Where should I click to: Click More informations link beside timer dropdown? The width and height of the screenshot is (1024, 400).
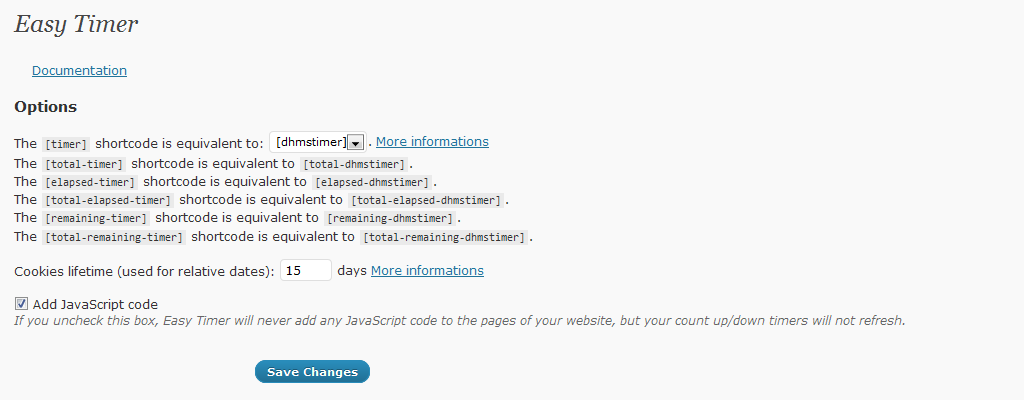pyautogui.click(x=432, y=142)
